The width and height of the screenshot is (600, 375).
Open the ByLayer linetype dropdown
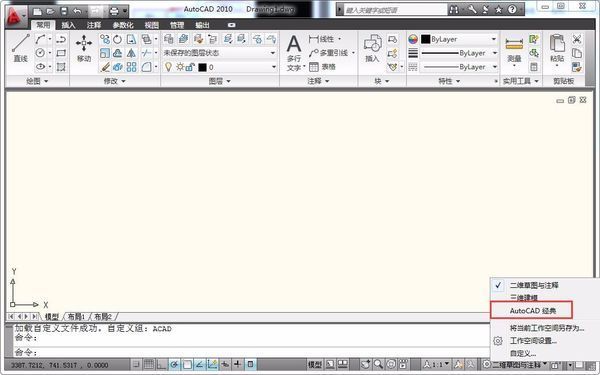[x=459, y=67]
